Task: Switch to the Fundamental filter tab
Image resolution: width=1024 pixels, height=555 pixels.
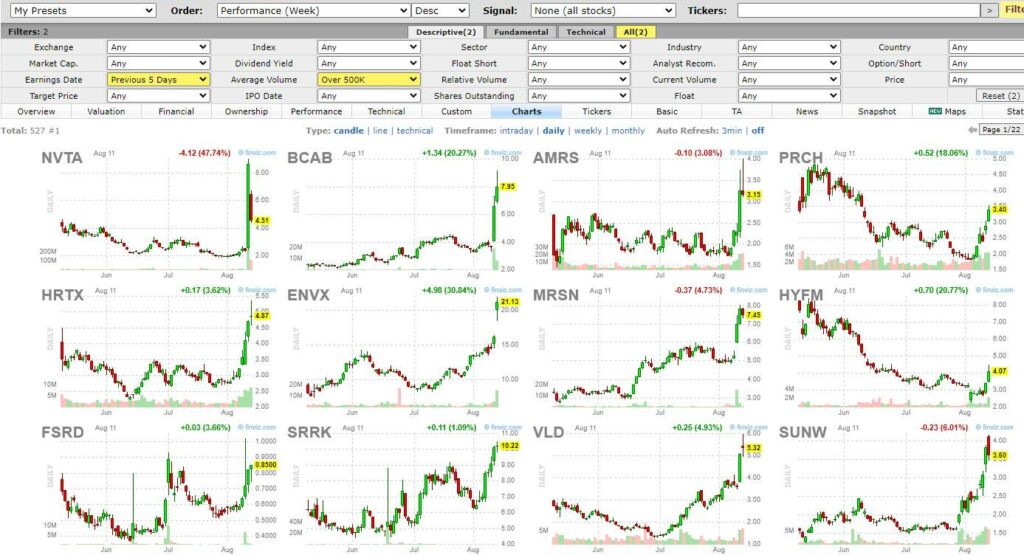Action: [x=520, y=32]
